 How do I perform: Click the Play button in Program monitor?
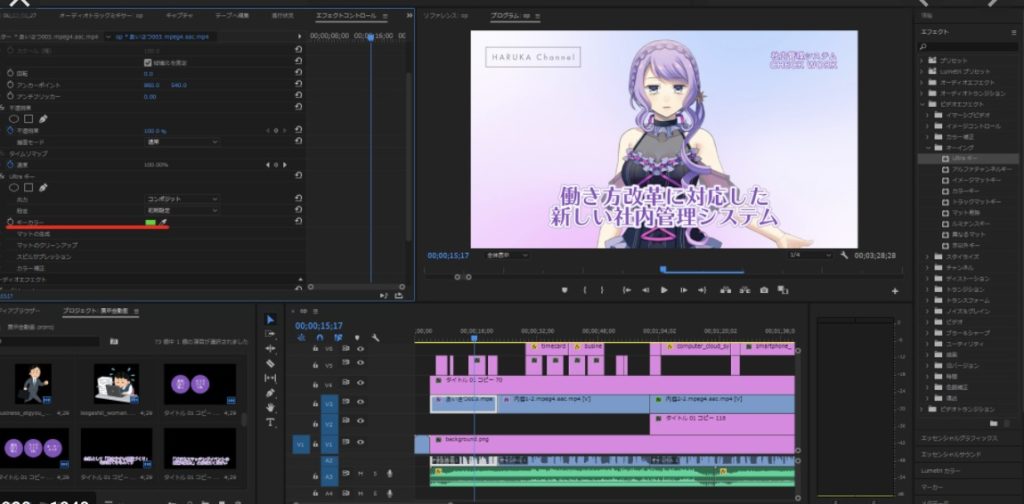[664, 291]
